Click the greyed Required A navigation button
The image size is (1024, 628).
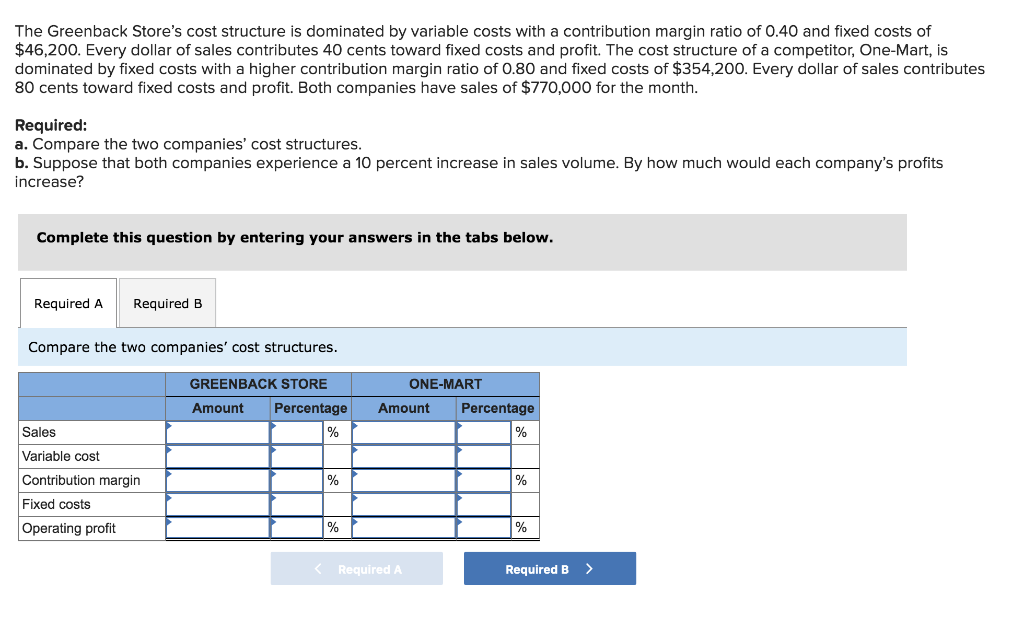(x=356, y=568)
